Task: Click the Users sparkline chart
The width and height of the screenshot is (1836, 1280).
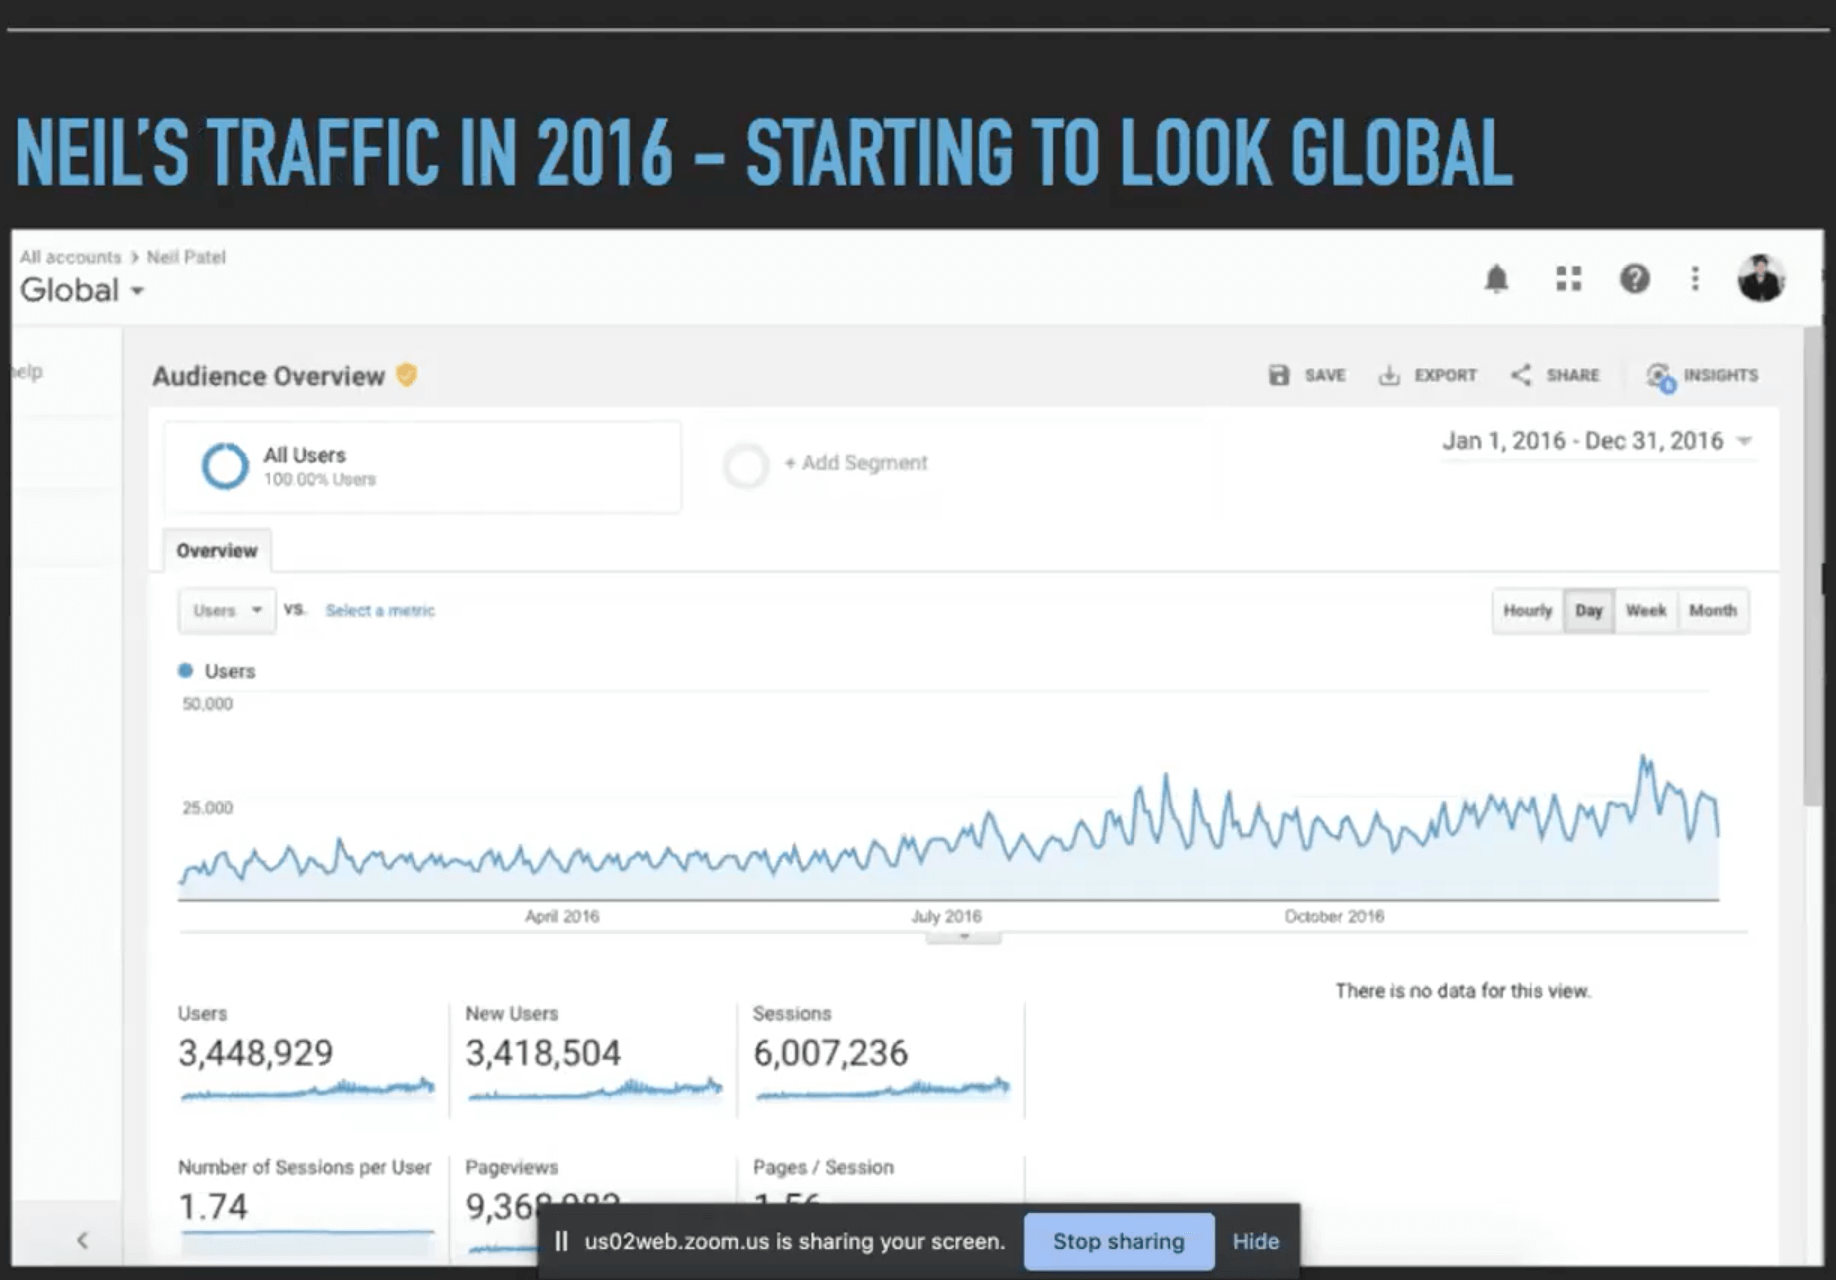Action: pyautogui.click(x=308, y=1088)
